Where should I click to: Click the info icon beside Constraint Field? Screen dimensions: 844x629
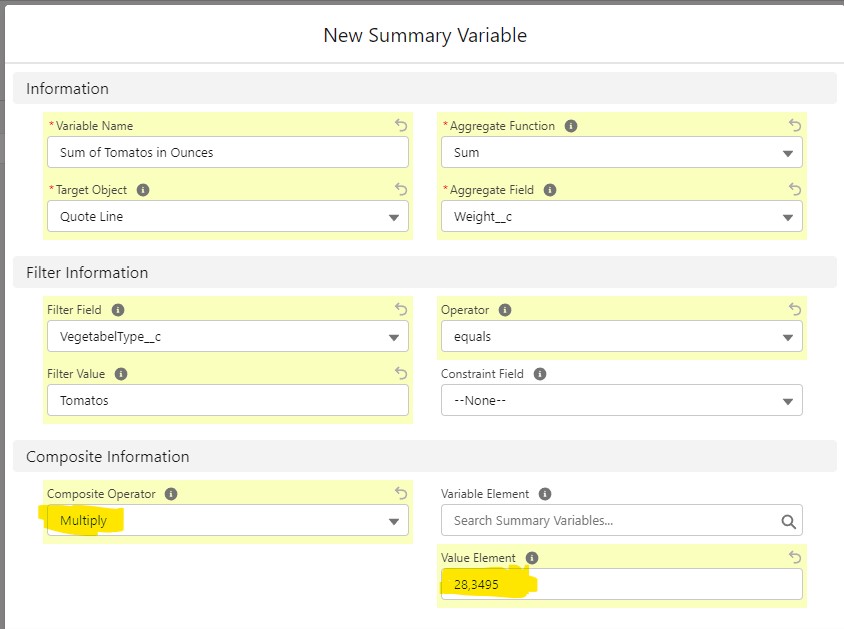click(x=540, y=374)
